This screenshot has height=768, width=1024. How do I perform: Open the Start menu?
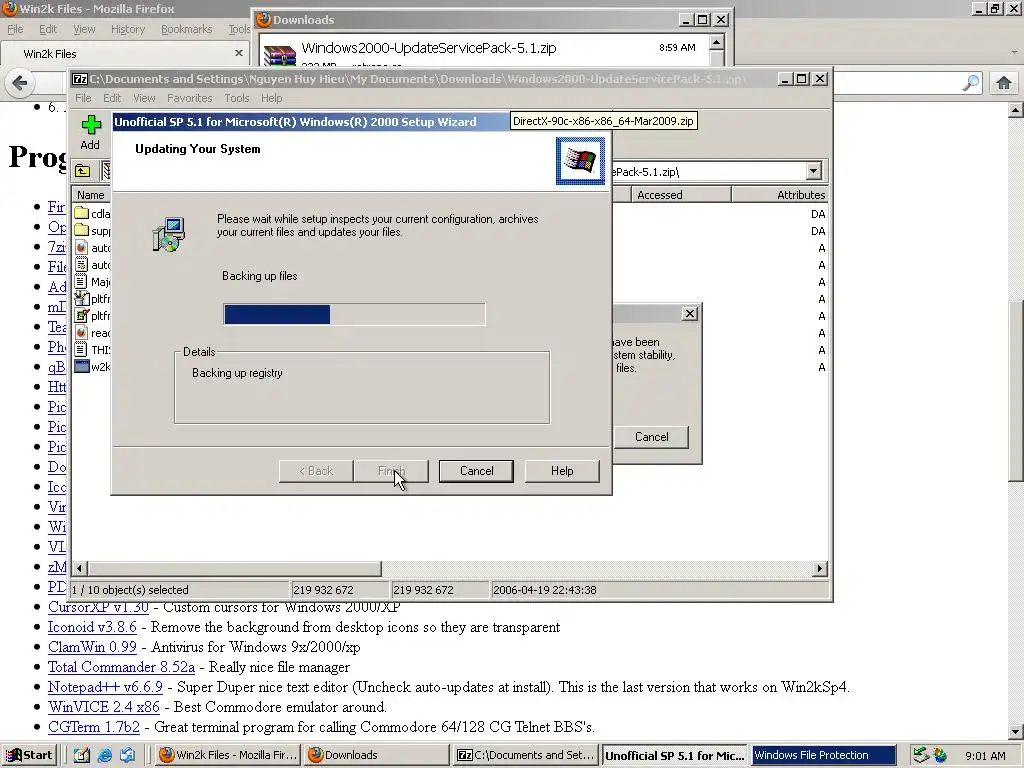29,755
